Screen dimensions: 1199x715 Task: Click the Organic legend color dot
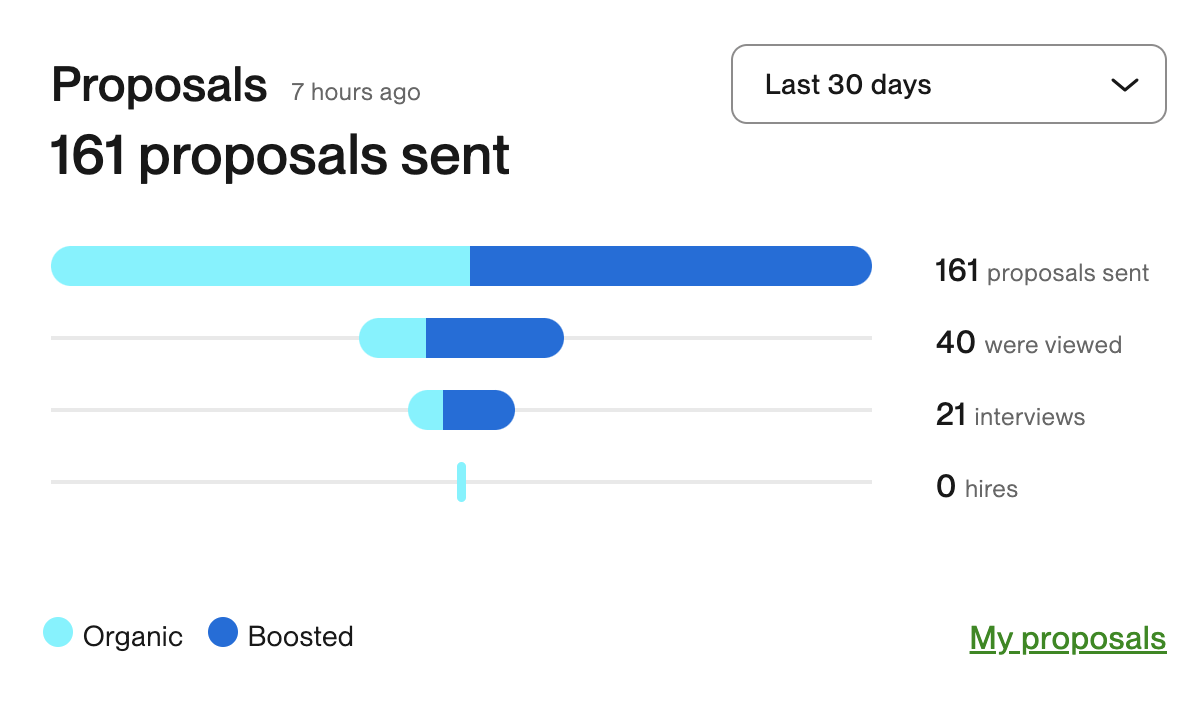pos(59,633)
